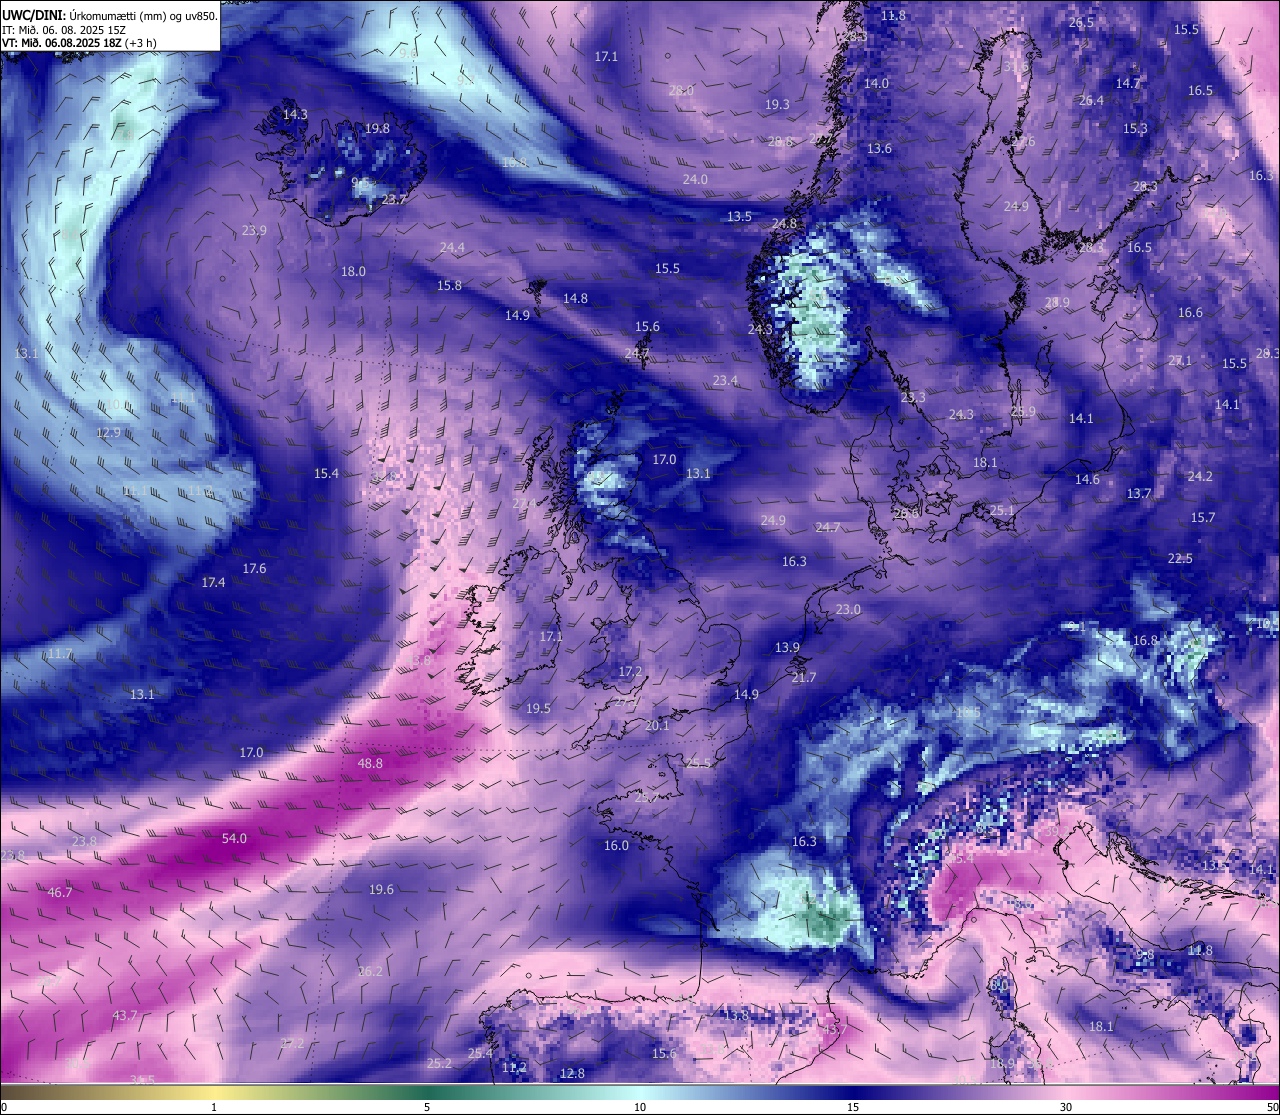Image resolution: width=1280 pixels, height=1115 pixels.
Task: Click the 25.1 value on the map
Action: click(x=1002, y=511)
